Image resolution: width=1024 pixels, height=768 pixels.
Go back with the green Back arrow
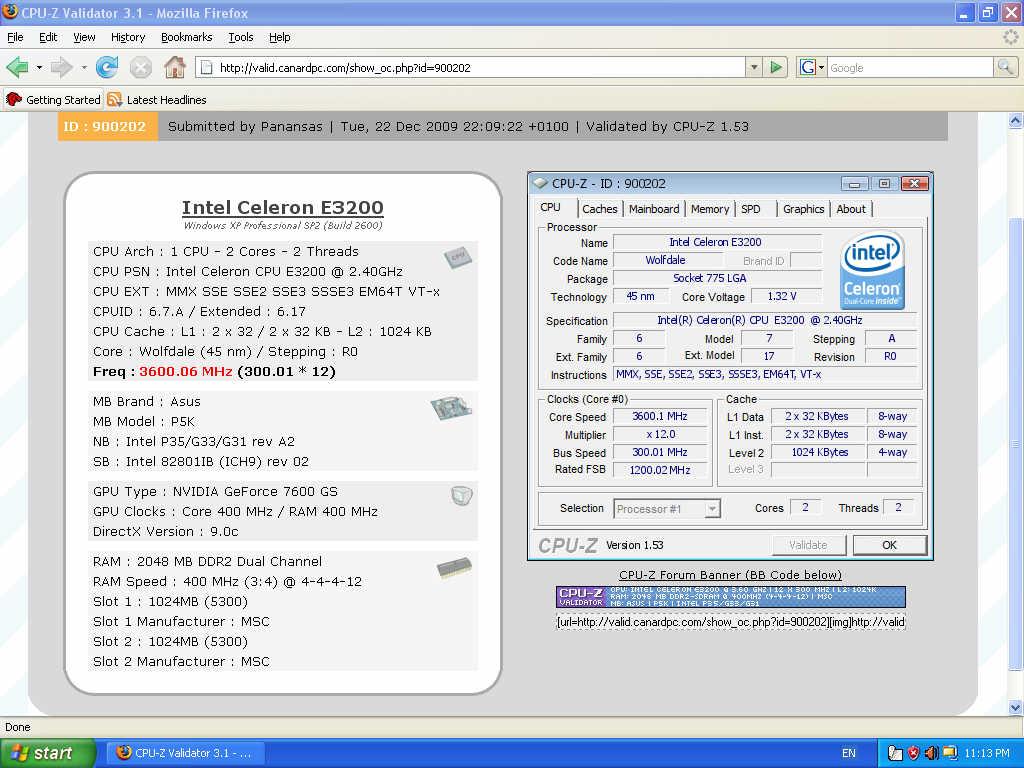(17, 67)
